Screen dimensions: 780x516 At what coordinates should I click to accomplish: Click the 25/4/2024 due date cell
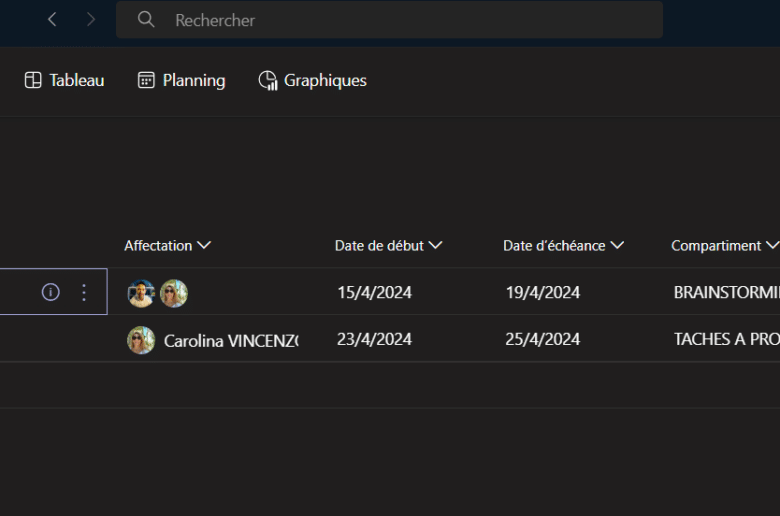pos(542,340)
